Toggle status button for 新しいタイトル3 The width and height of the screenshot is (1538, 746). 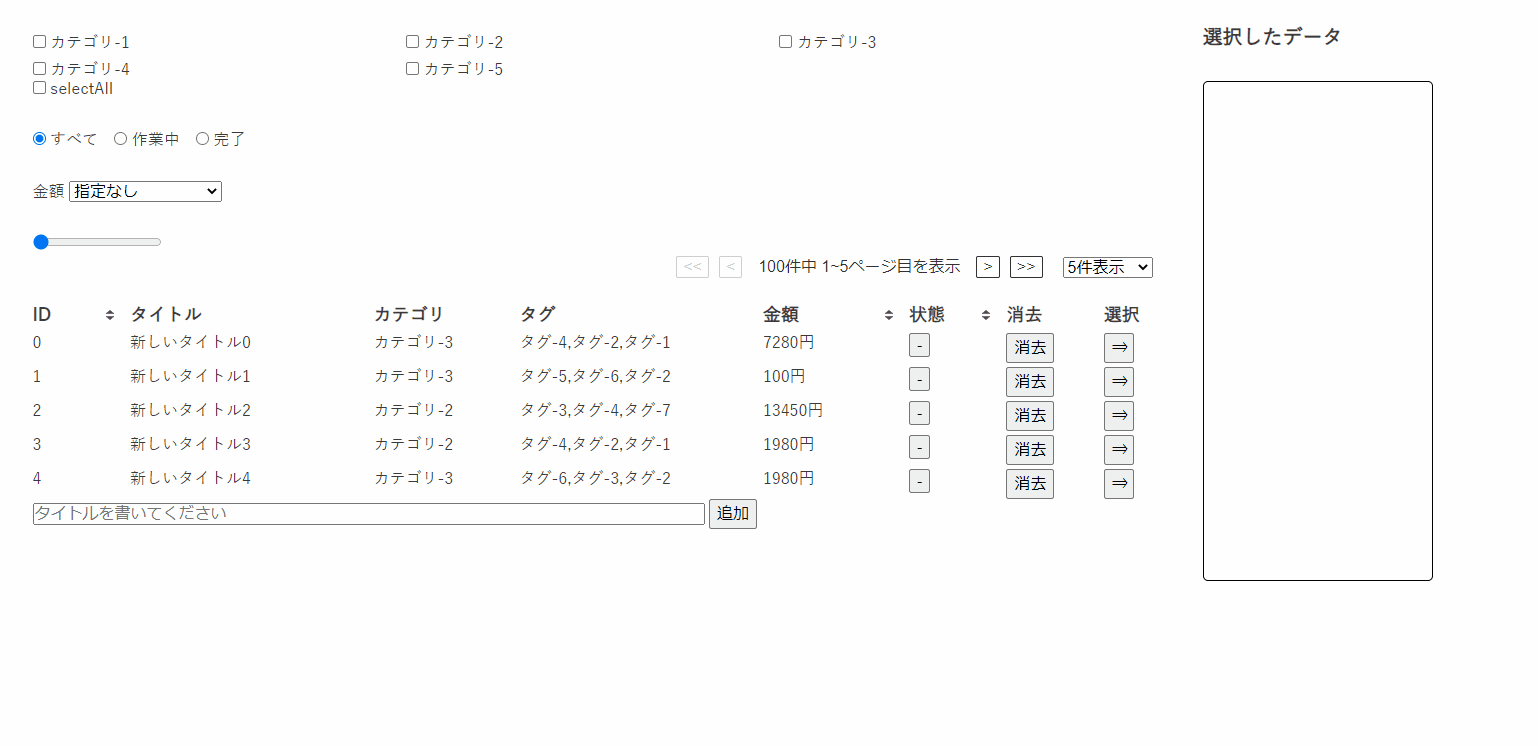point(919,448)
